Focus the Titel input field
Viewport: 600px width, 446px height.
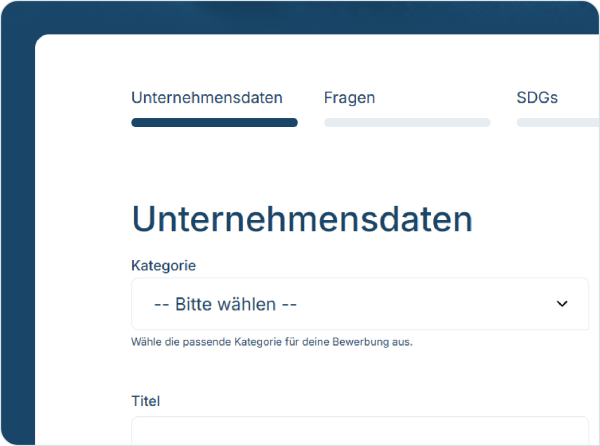[360, 432]
